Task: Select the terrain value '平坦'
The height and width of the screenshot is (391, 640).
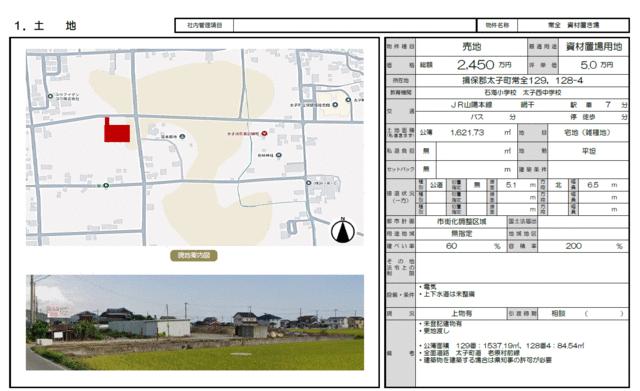Action: (x=589, y=151)
